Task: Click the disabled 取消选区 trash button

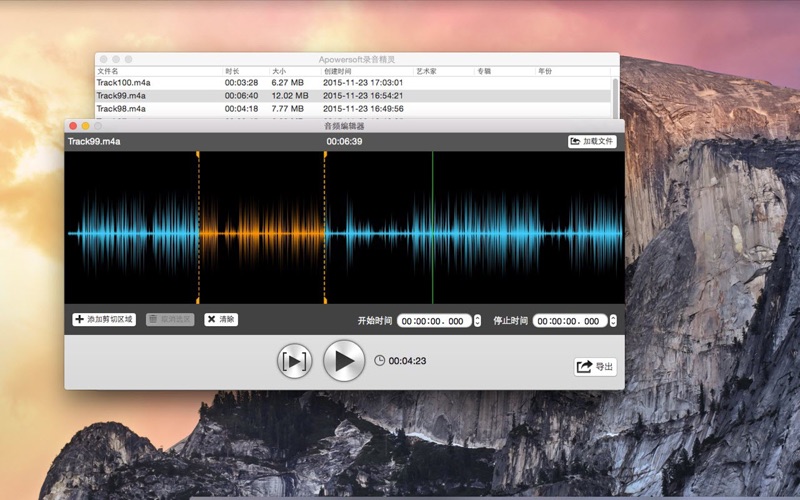Action: click(170, 320)
